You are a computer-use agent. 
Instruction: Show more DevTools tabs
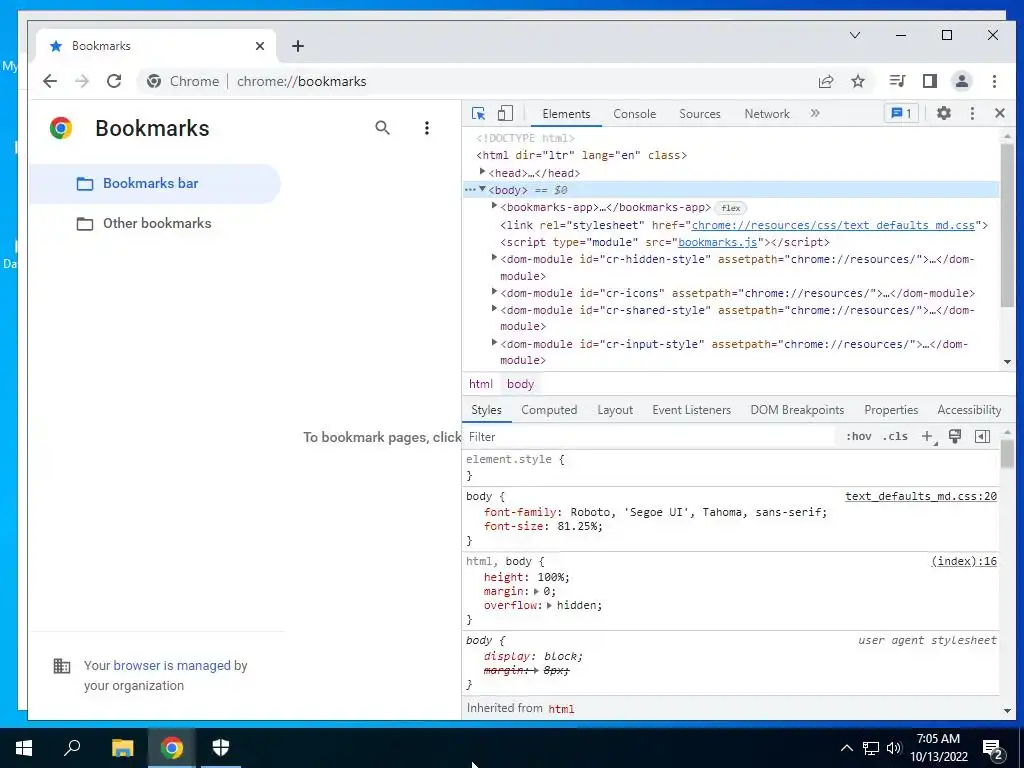(x=815, y=114)
